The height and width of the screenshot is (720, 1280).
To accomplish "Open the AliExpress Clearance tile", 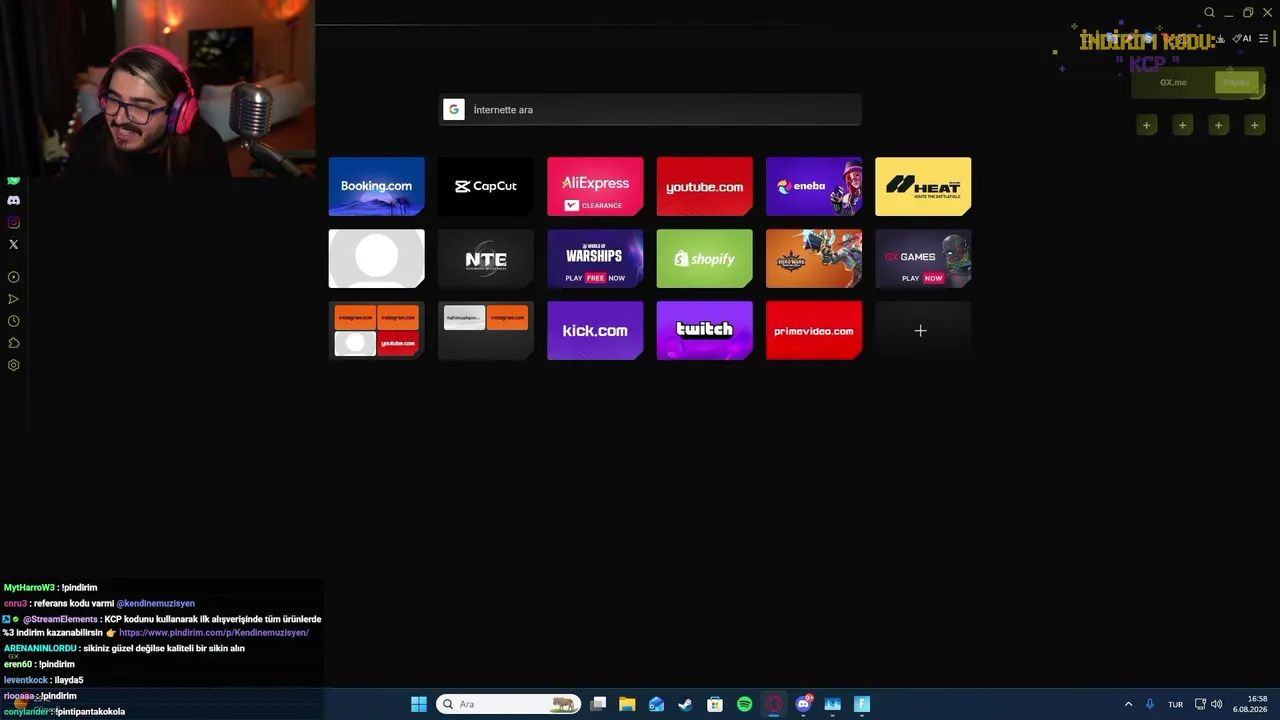I will click(x=595, y=186).
